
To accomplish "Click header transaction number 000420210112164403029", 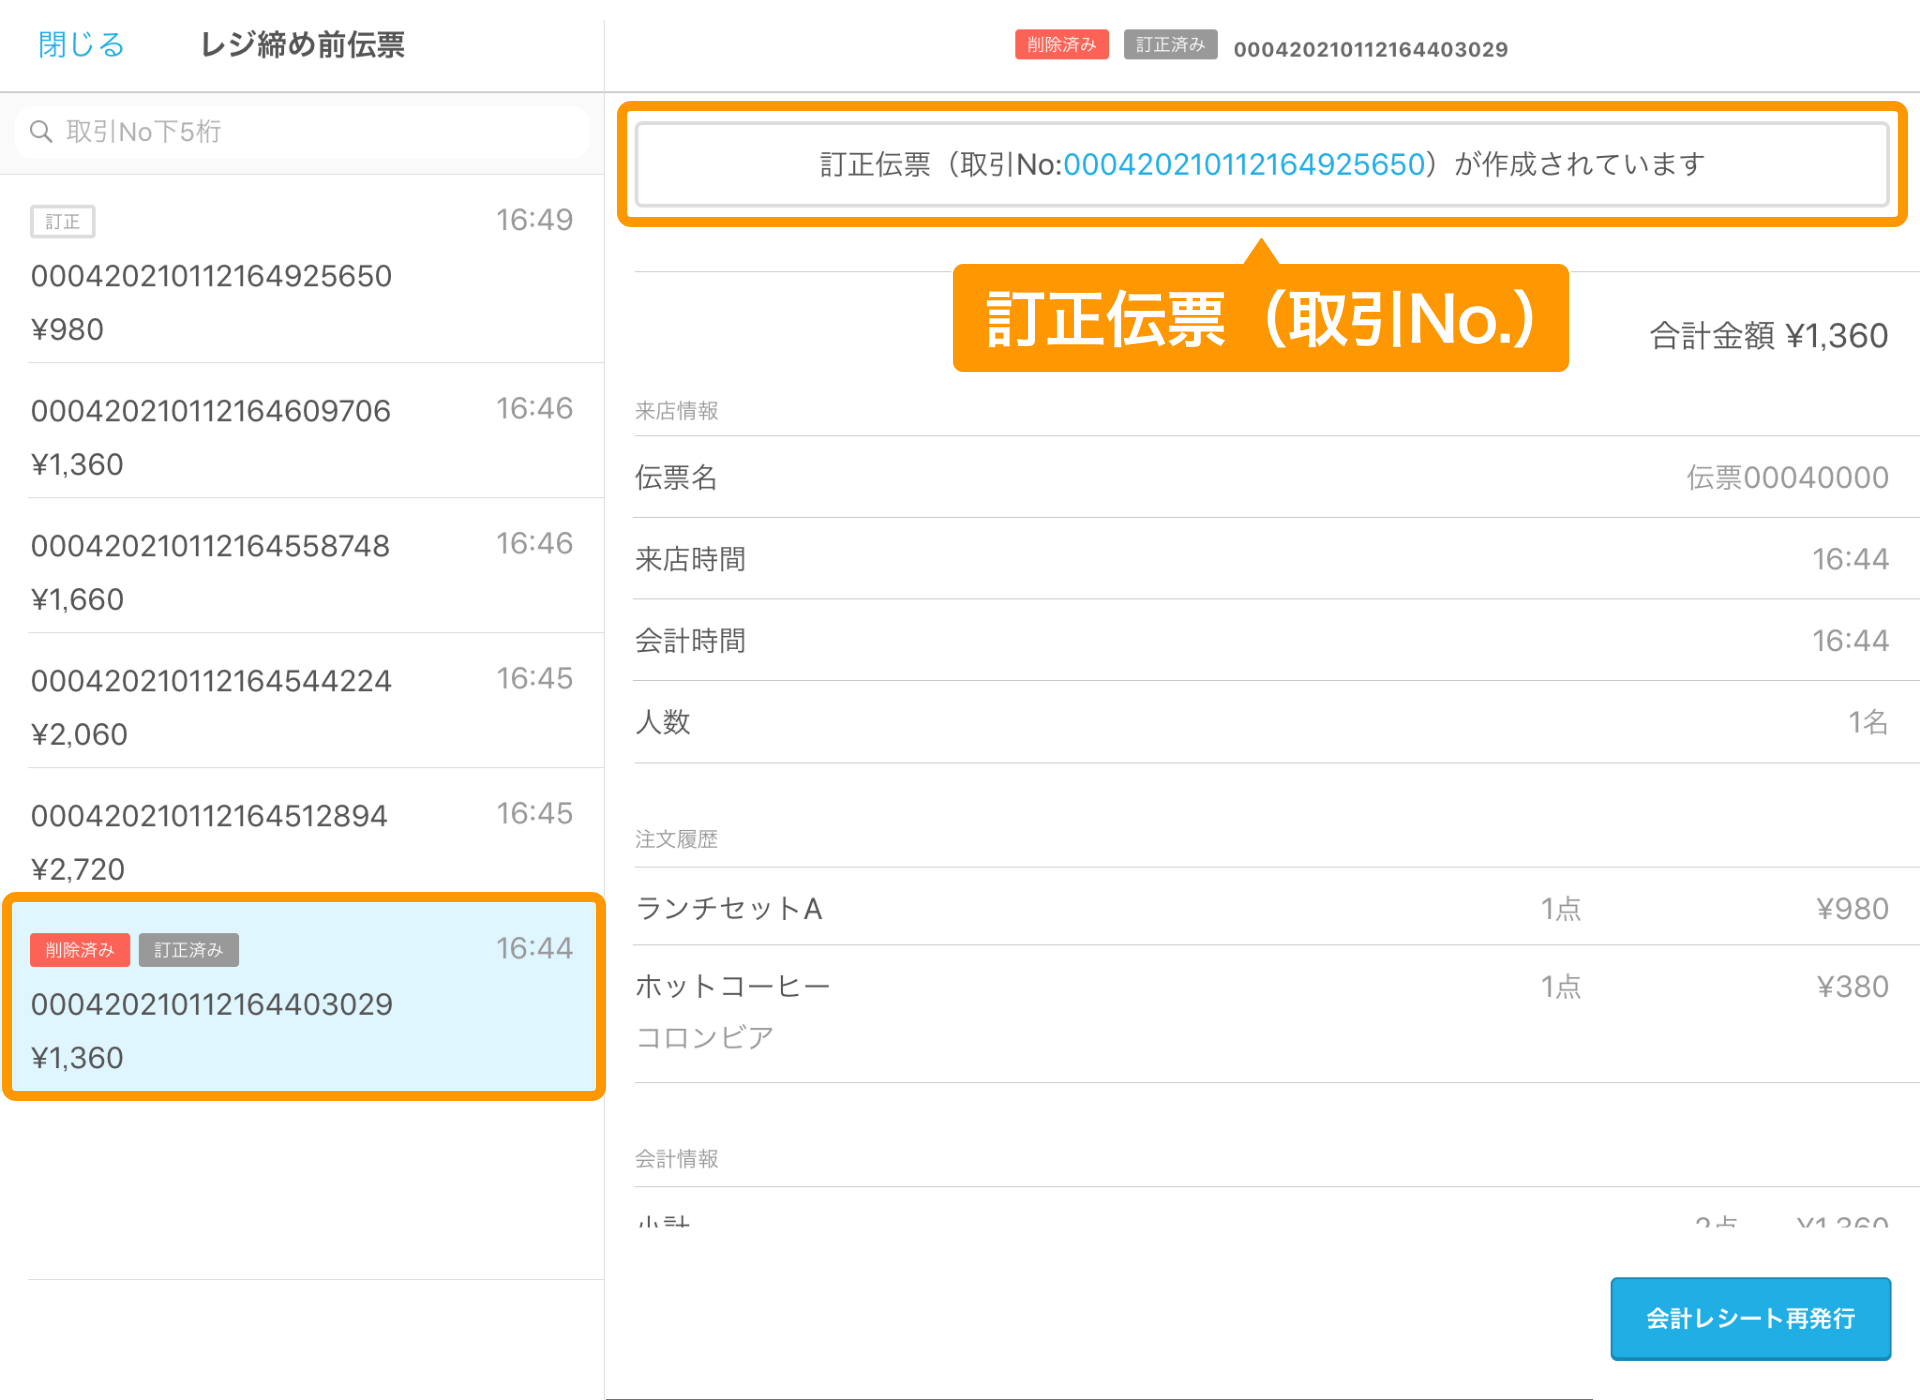I will 1370,49.
